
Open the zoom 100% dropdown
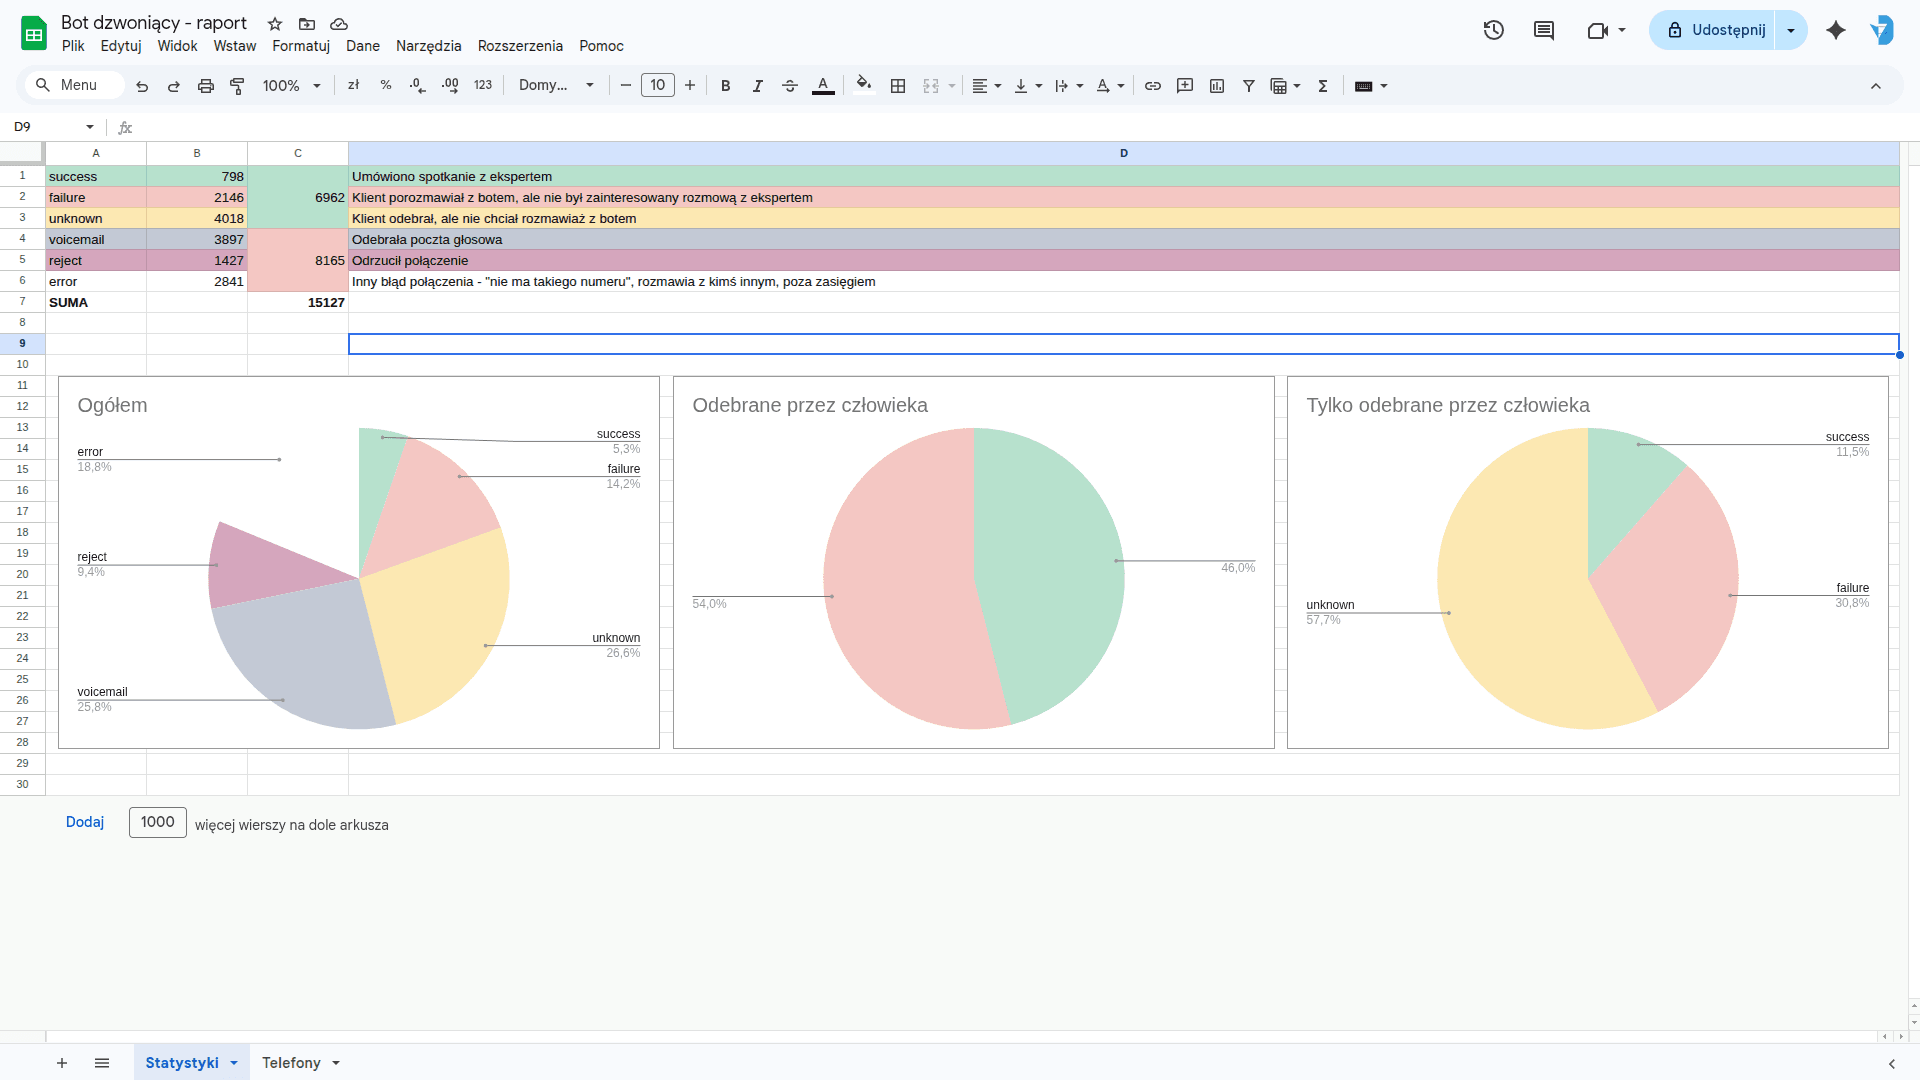(x=291, y=86)
